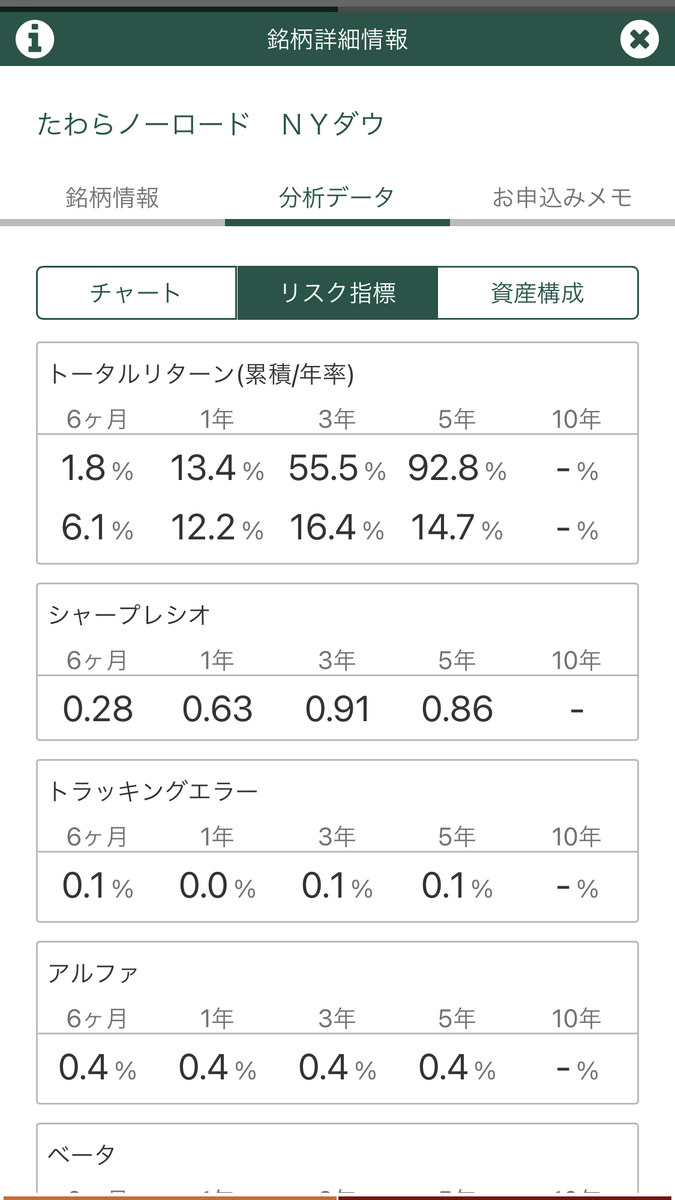Tap the 5-year cumulative return 92.8%

tap(457, 469)
